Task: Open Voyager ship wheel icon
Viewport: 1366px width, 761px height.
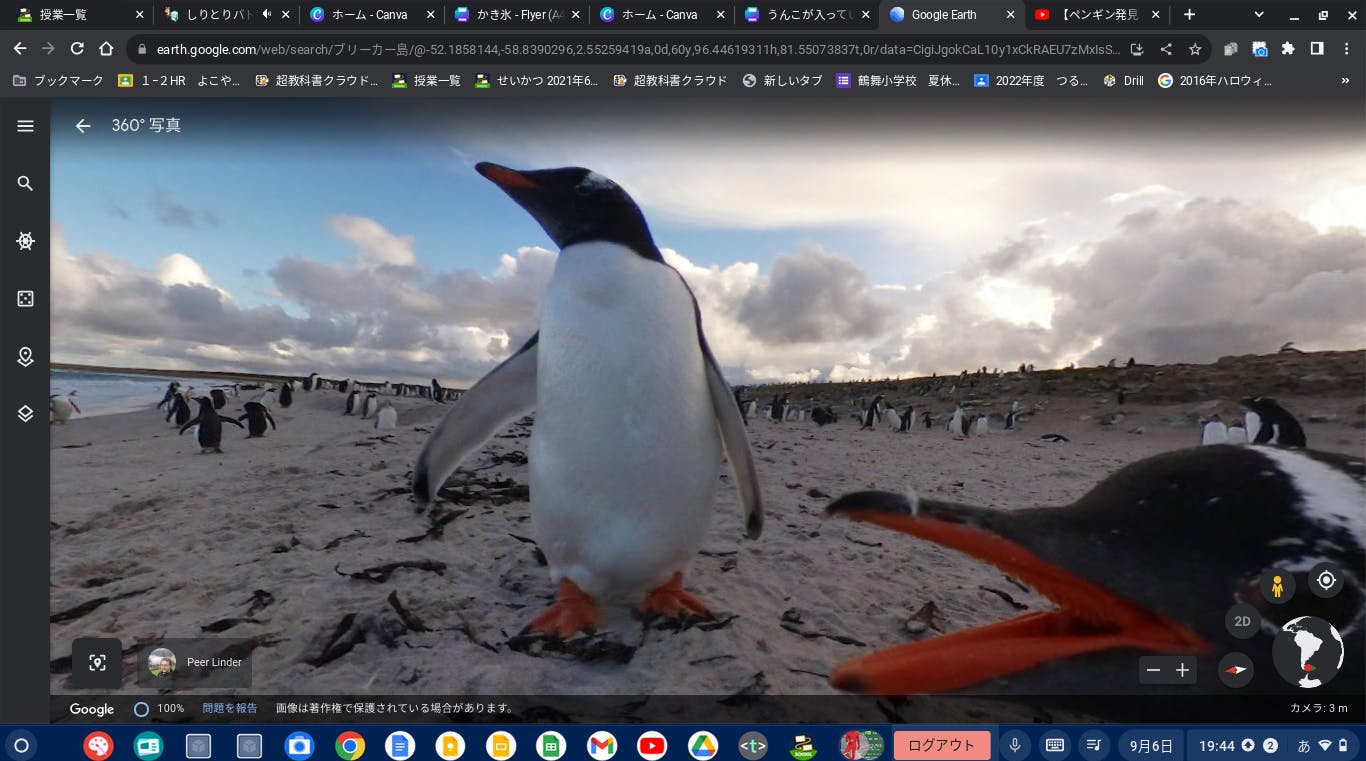Action: [25, 241]
